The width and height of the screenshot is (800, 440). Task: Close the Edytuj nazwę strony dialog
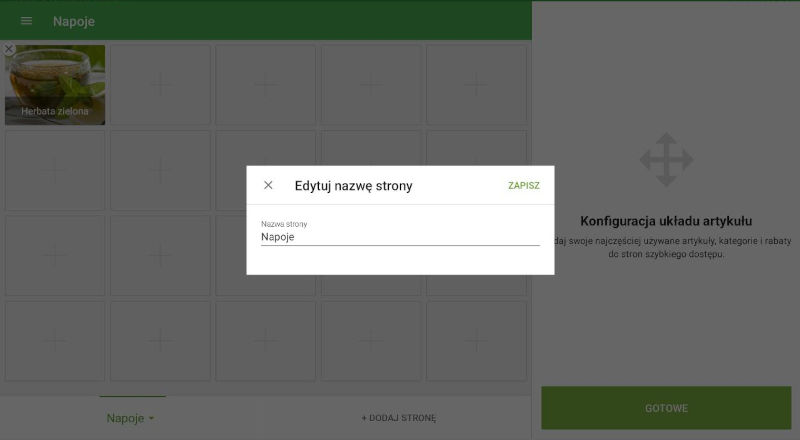(x=268, y=185)
